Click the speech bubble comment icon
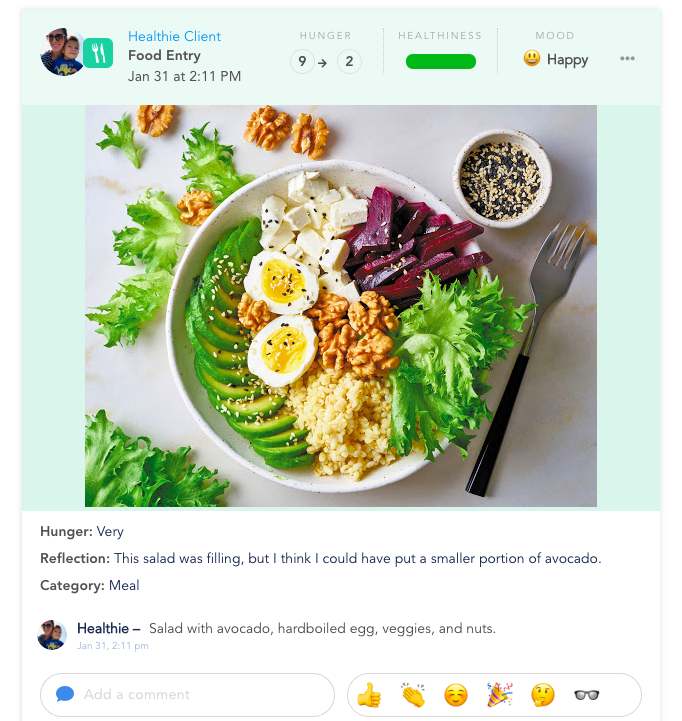This screenshot has width=682, height=721. (x=65, y=694)
